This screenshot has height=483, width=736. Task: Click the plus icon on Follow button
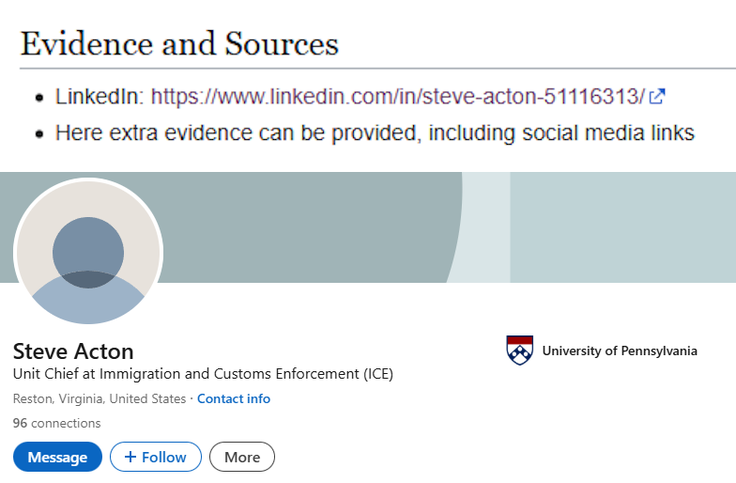point(129,457)
